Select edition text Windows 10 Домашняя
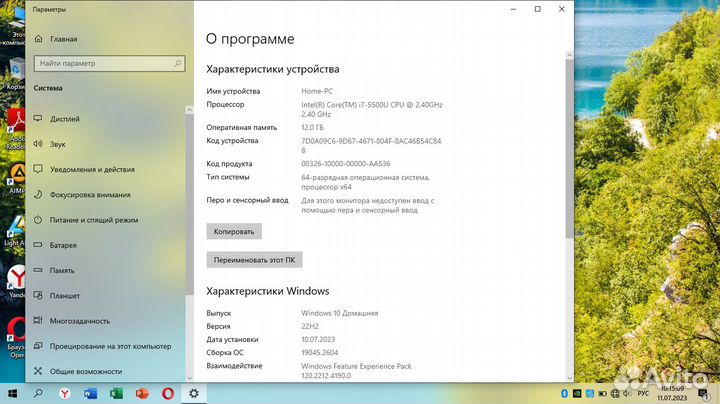The width and height of the screenshot is (720, 404). [x=340, y=313]
